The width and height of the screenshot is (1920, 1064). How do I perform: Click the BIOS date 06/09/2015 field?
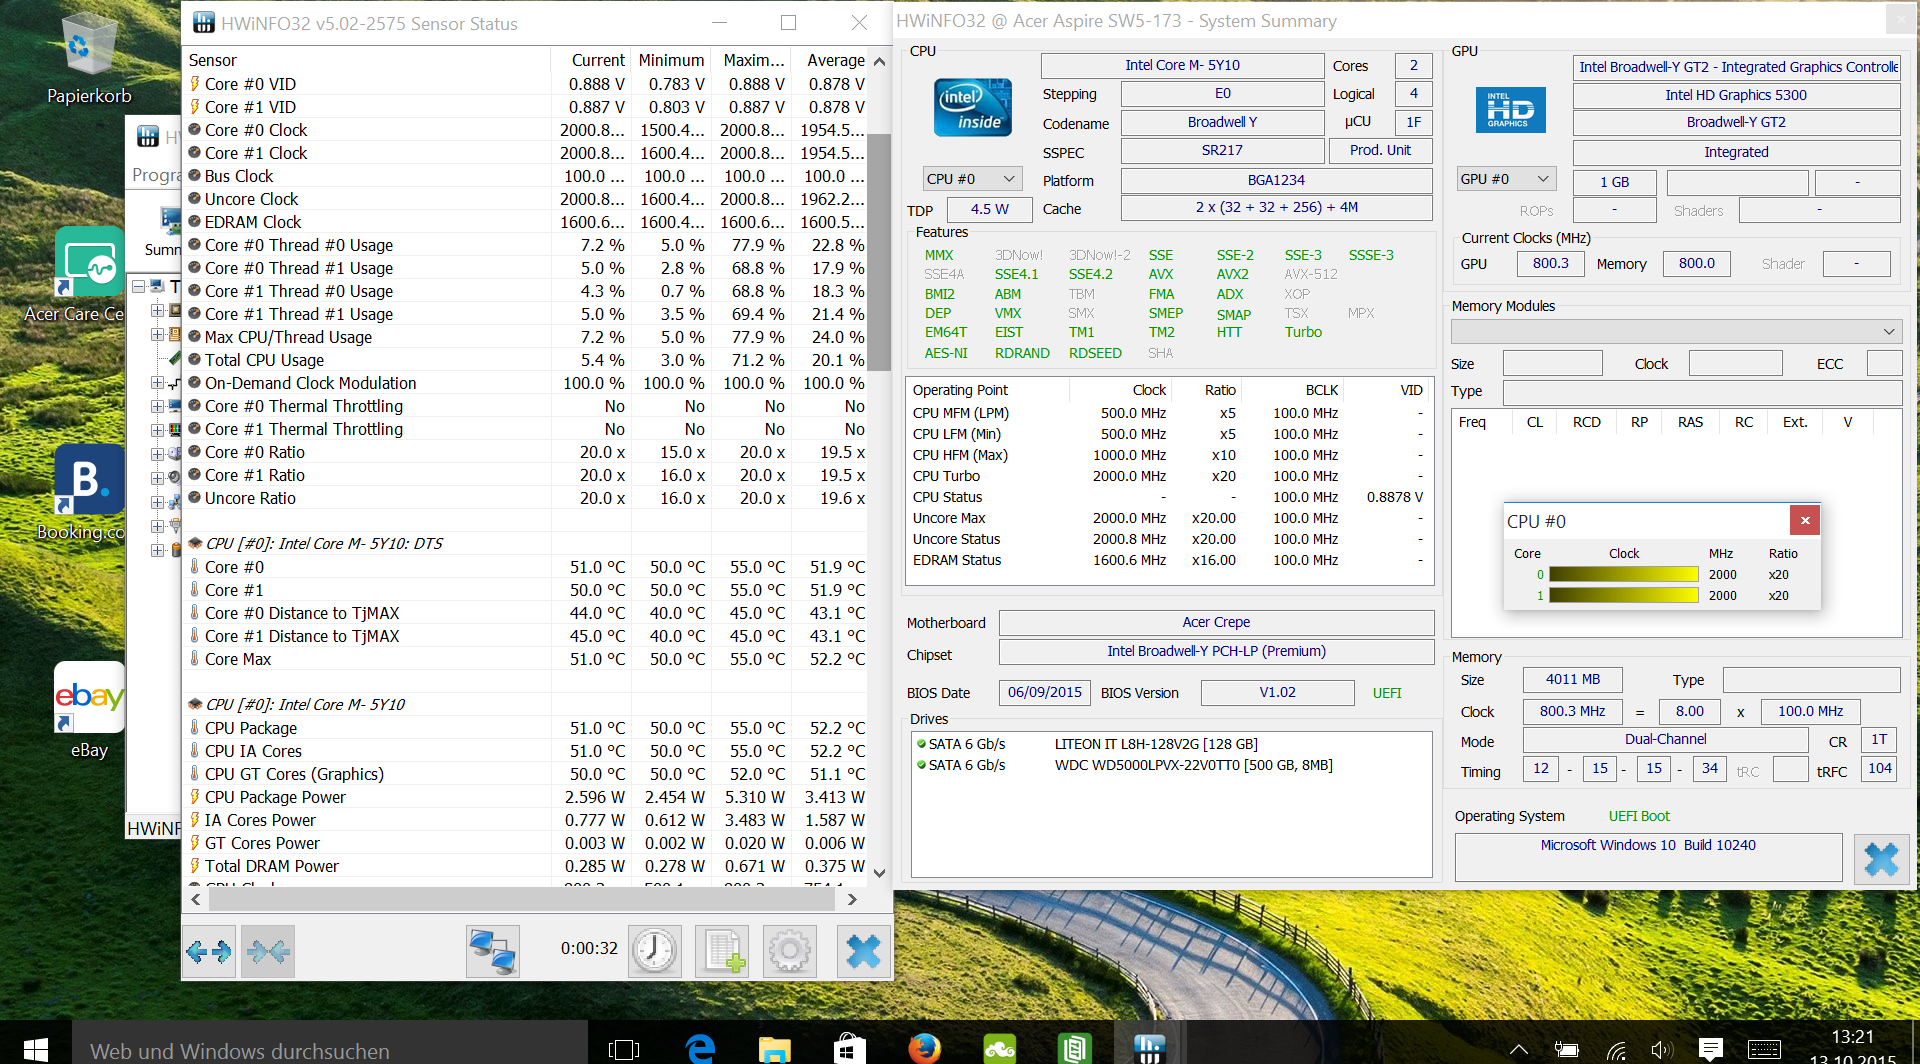1044,692
